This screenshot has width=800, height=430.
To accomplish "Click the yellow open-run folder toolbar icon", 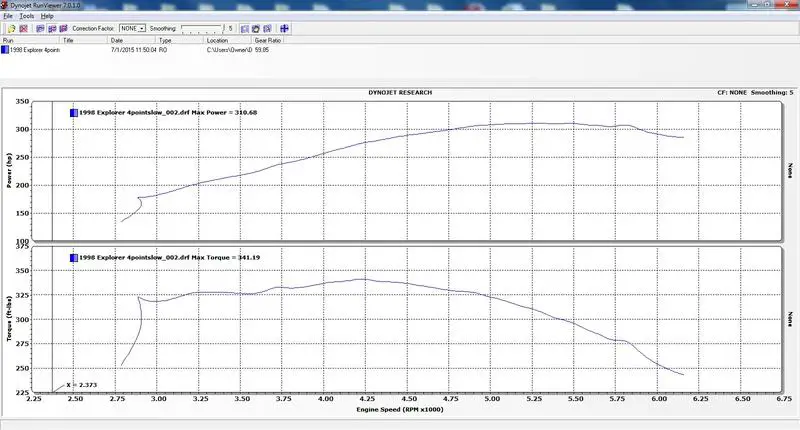I will (11, 29).
